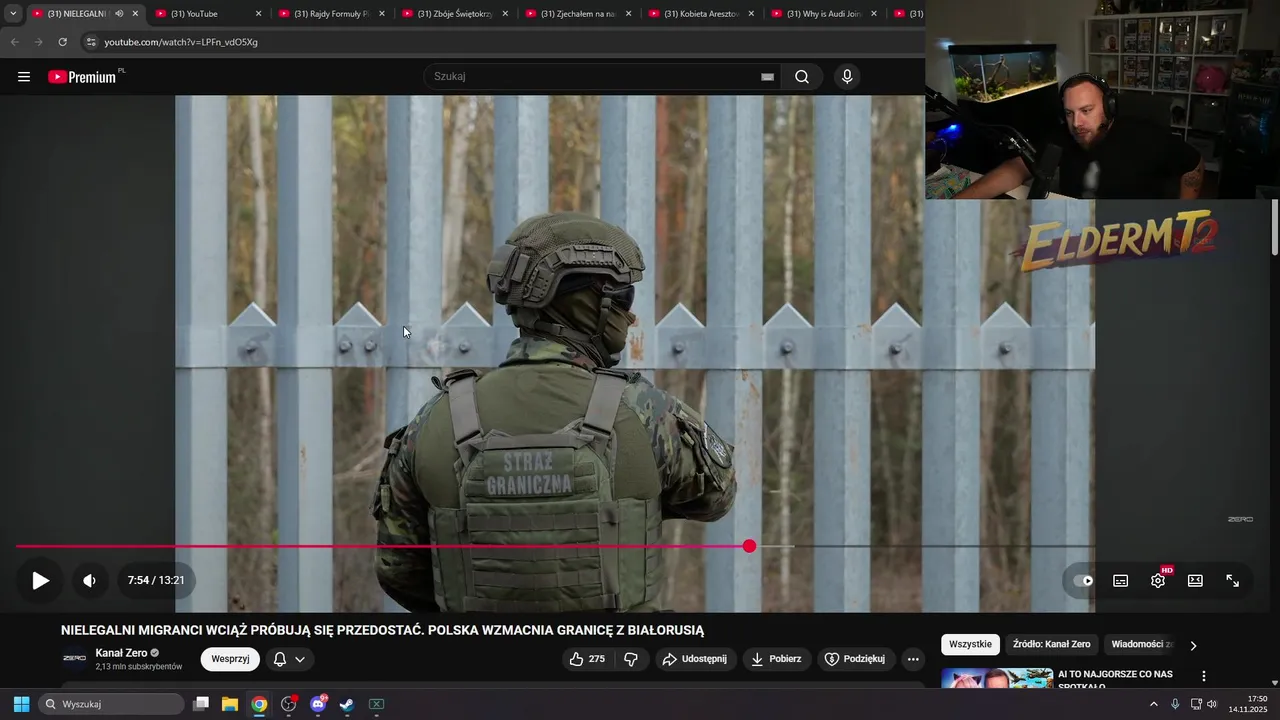This screenshot has height=720, width=1280.
Task: Open the Windows Start menu
Action: 21,704
